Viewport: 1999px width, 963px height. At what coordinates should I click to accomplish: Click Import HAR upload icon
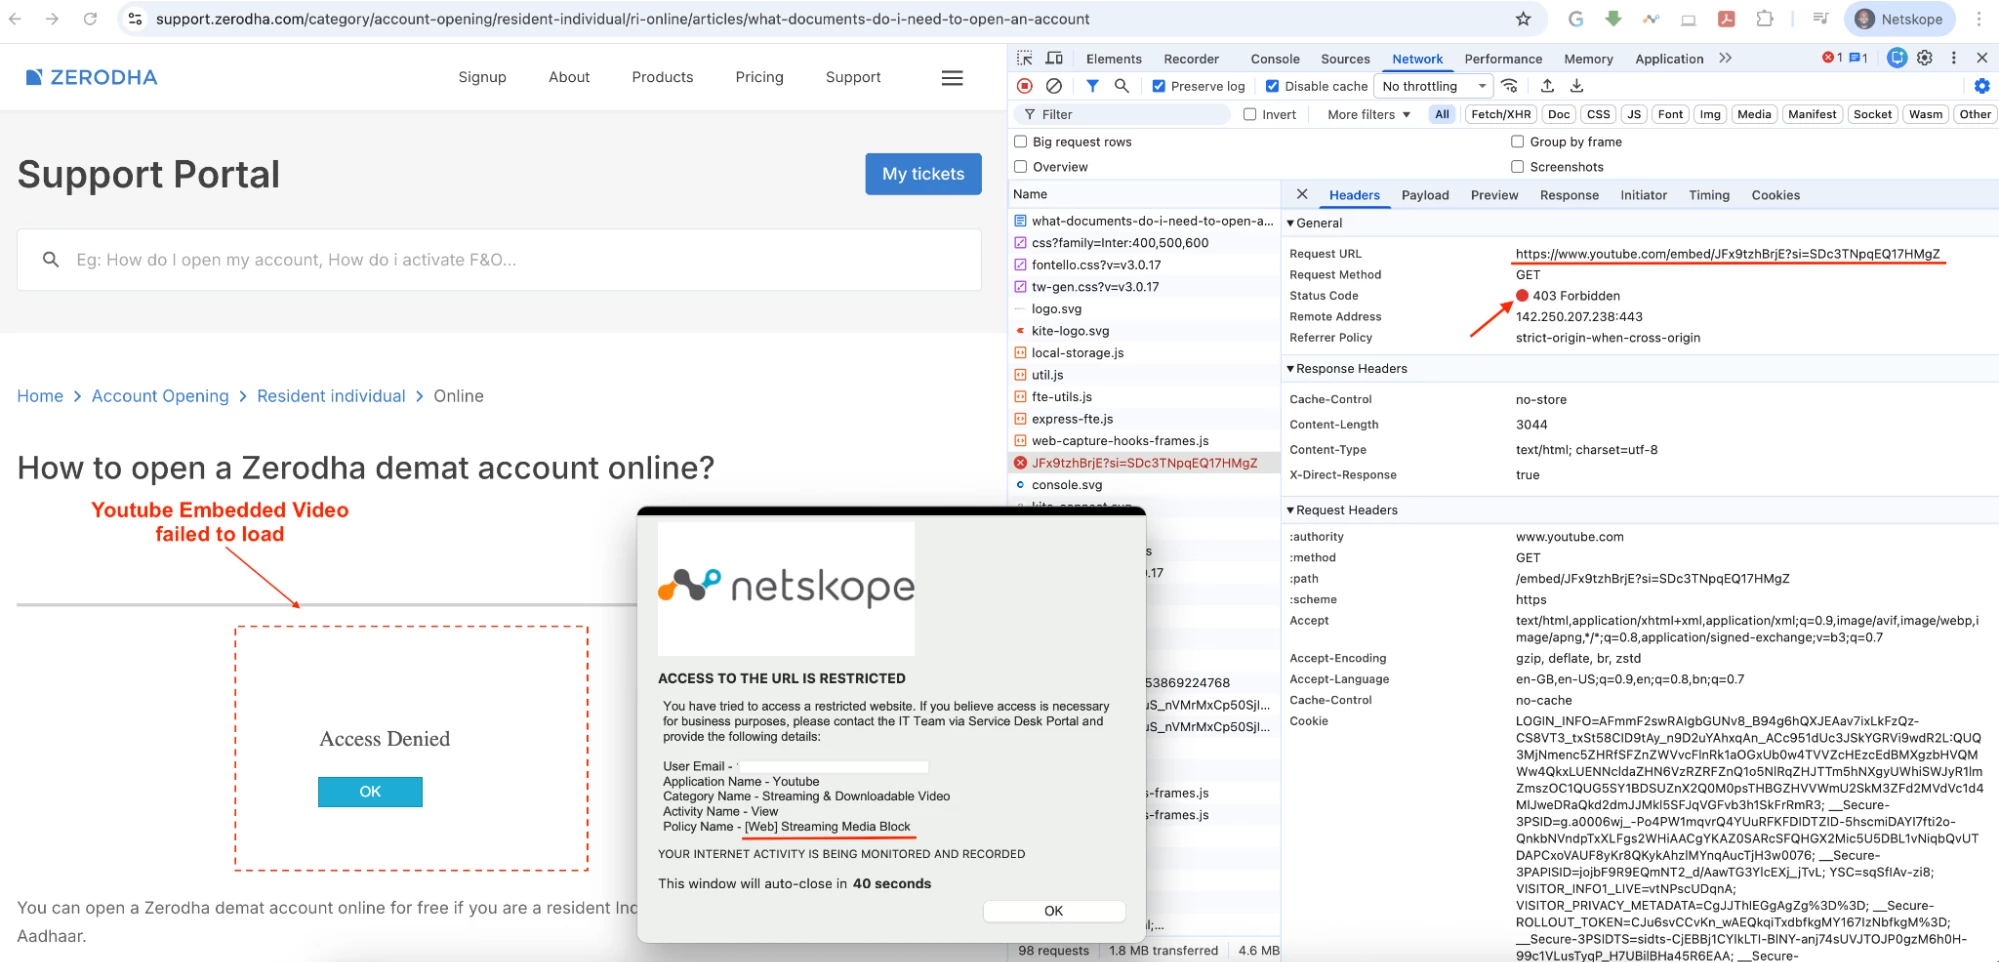(1547, 86)
